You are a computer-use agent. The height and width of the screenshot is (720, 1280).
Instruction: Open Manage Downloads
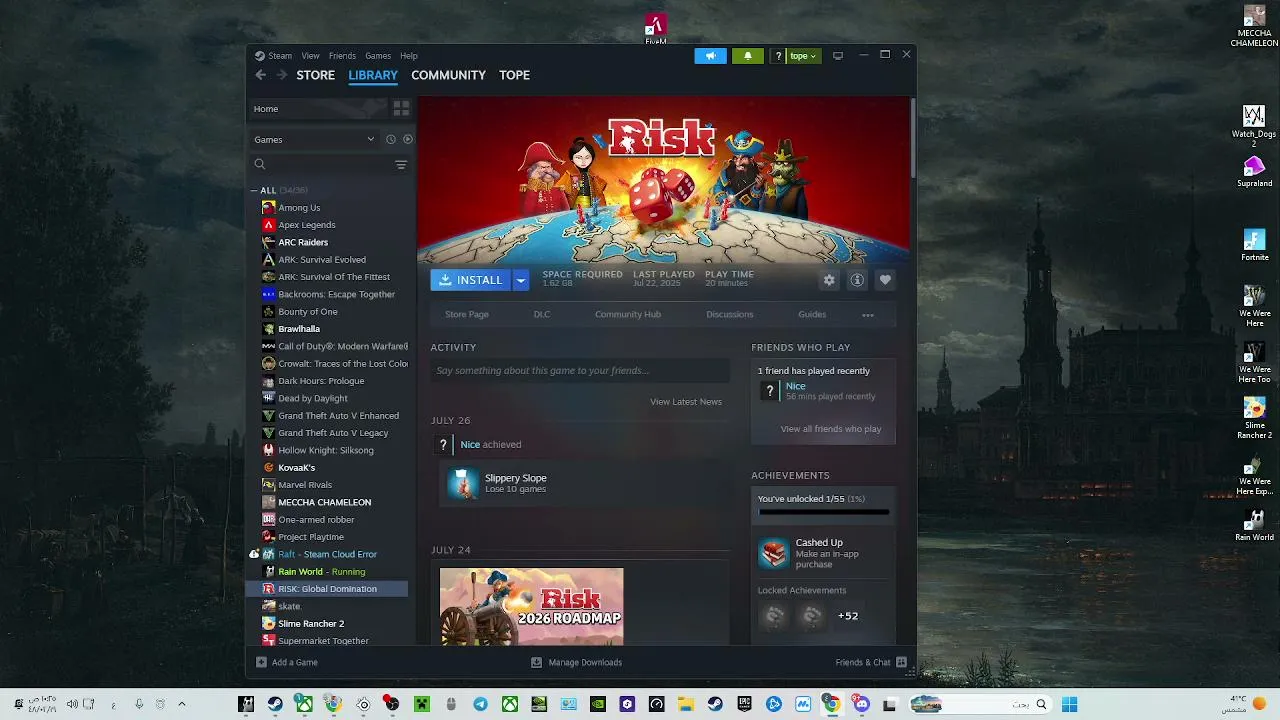(576, 662)
